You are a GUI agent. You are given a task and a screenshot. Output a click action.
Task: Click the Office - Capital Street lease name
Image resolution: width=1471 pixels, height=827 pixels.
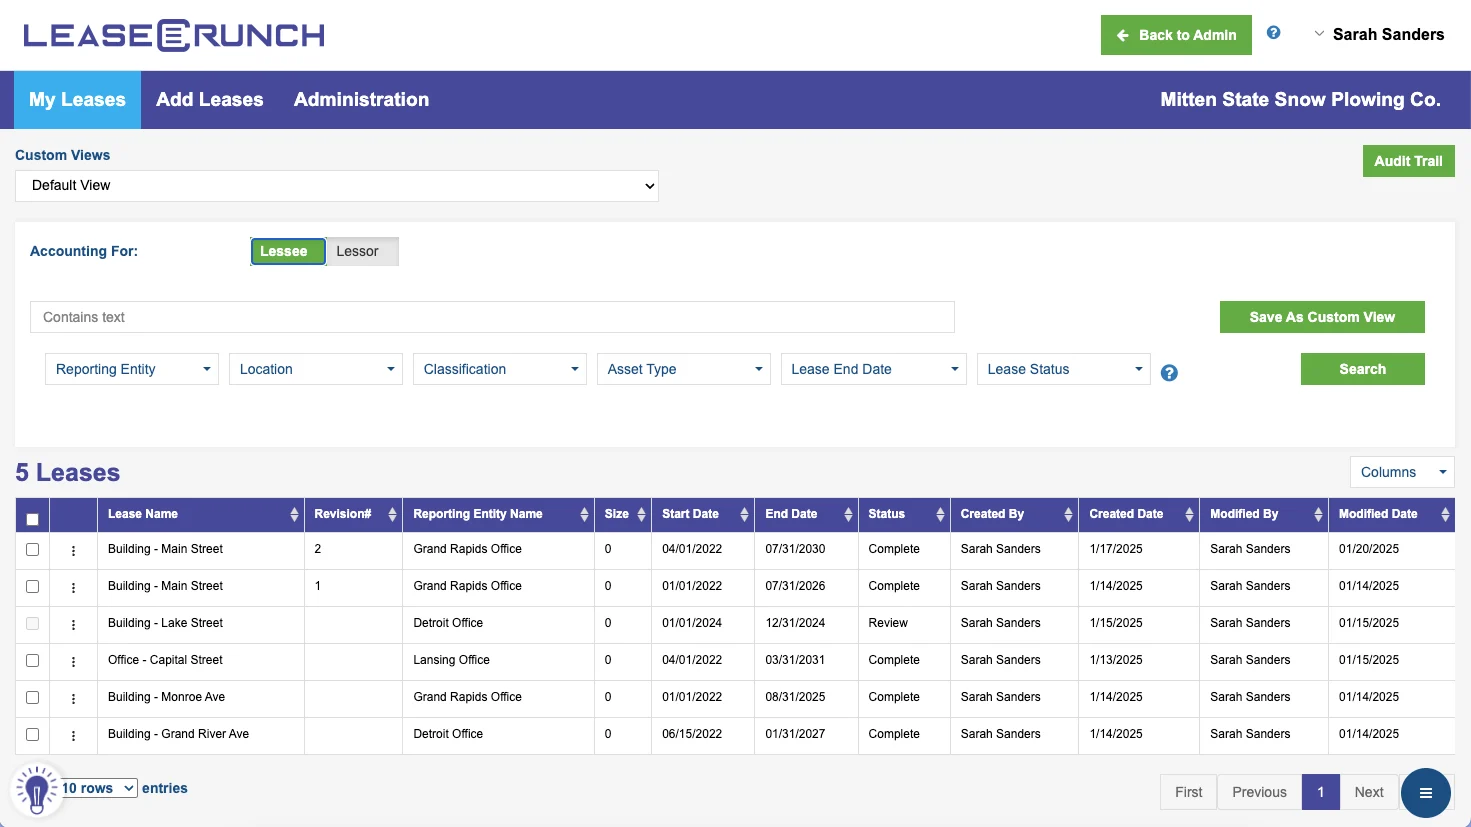click(165, 660)
